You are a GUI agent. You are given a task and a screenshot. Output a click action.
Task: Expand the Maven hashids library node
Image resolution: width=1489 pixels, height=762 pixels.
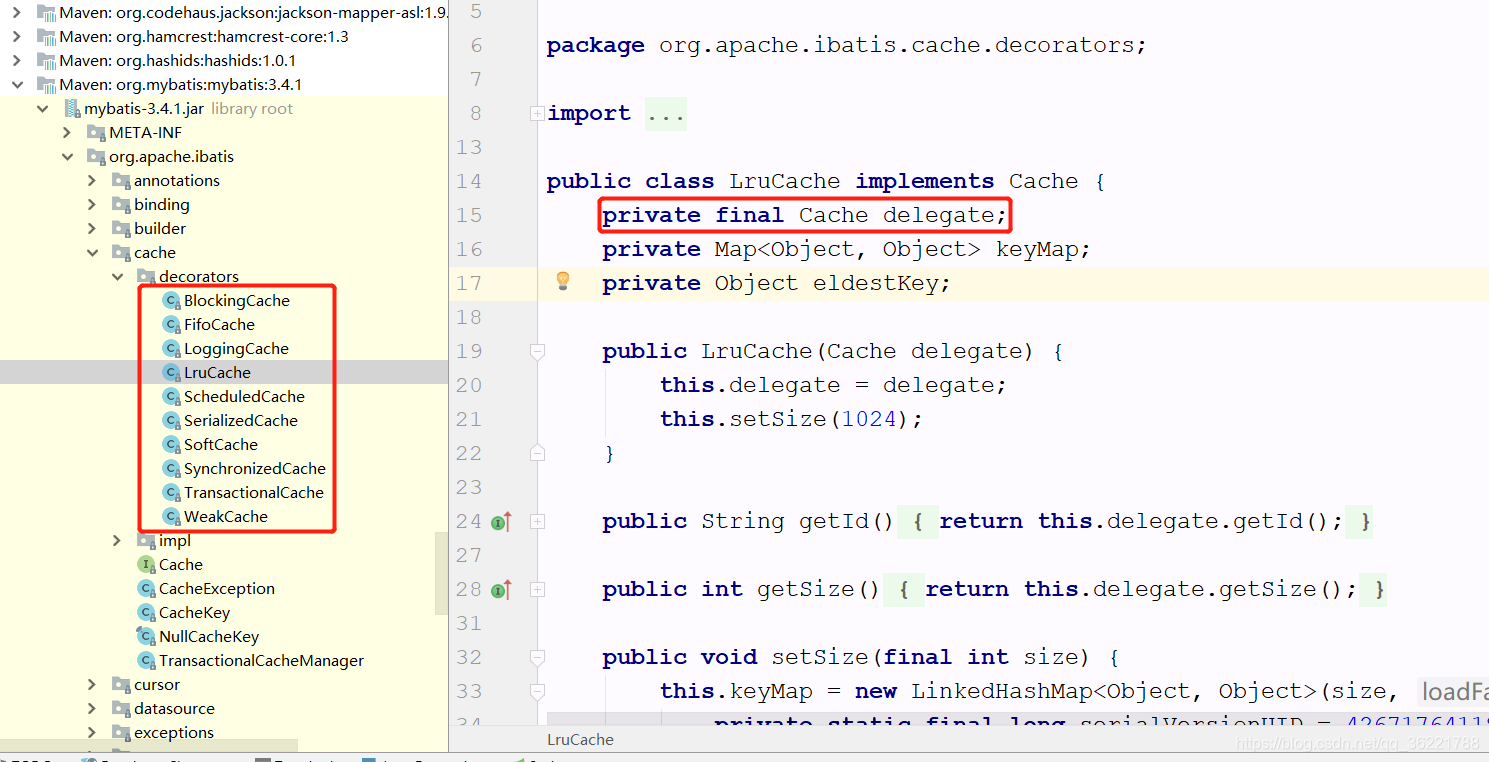[x=17, y=60]
